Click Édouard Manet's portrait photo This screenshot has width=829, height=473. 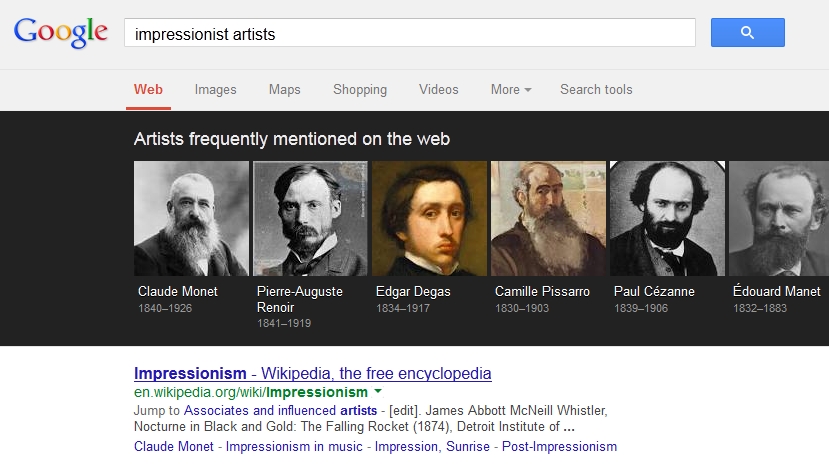pos(778,218)
